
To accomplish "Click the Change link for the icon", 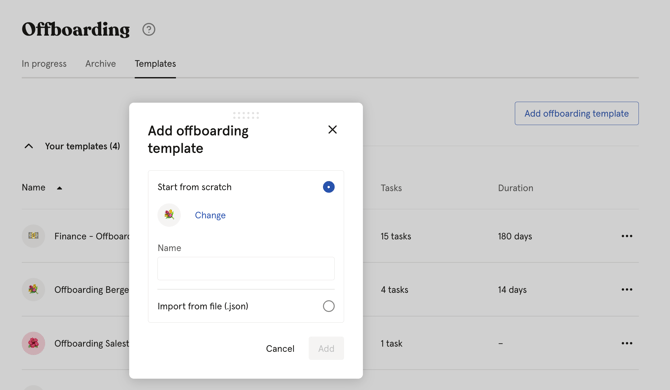I will [x=210, y=215].
